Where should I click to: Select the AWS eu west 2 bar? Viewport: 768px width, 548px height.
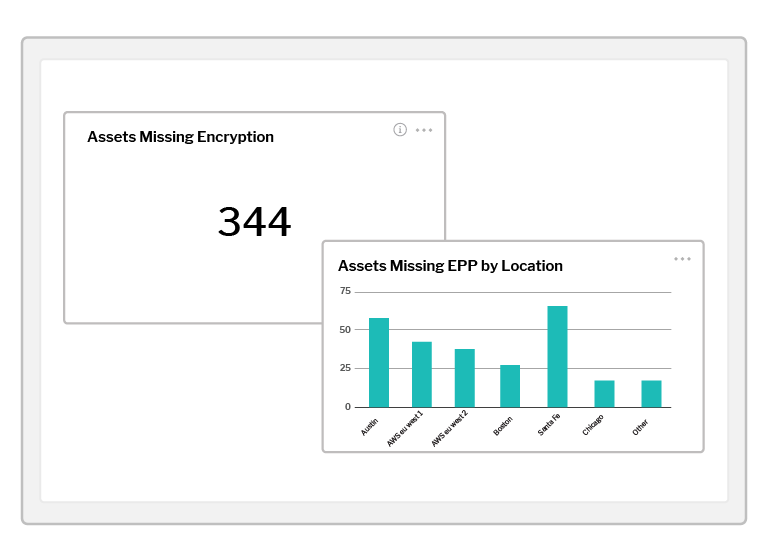click(x=465, y=378)
